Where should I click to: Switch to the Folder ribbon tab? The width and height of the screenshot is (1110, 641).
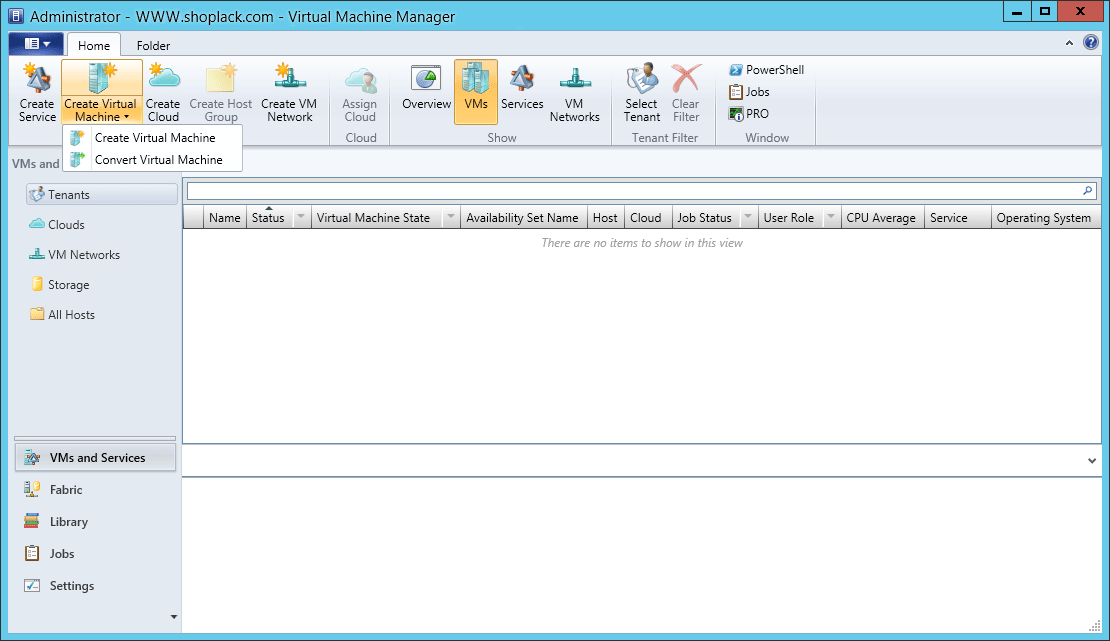pyautogui.click(x=153, y=45)
